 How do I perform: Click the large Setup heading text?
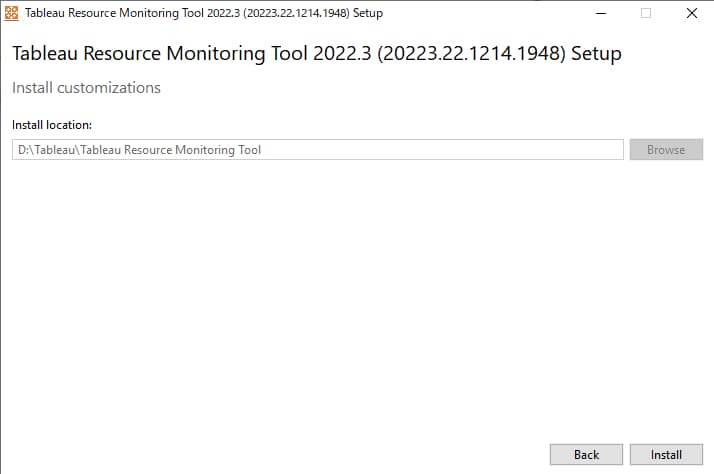pos(317,53)
